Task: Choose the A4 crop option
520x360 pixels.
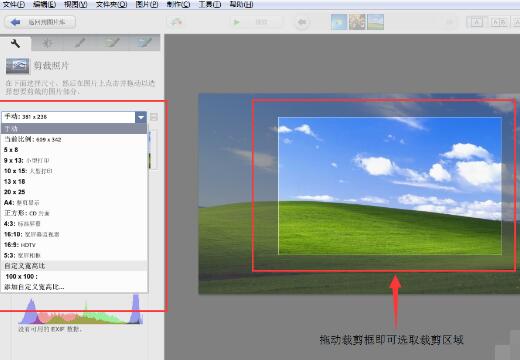Action: click(74, 202)
